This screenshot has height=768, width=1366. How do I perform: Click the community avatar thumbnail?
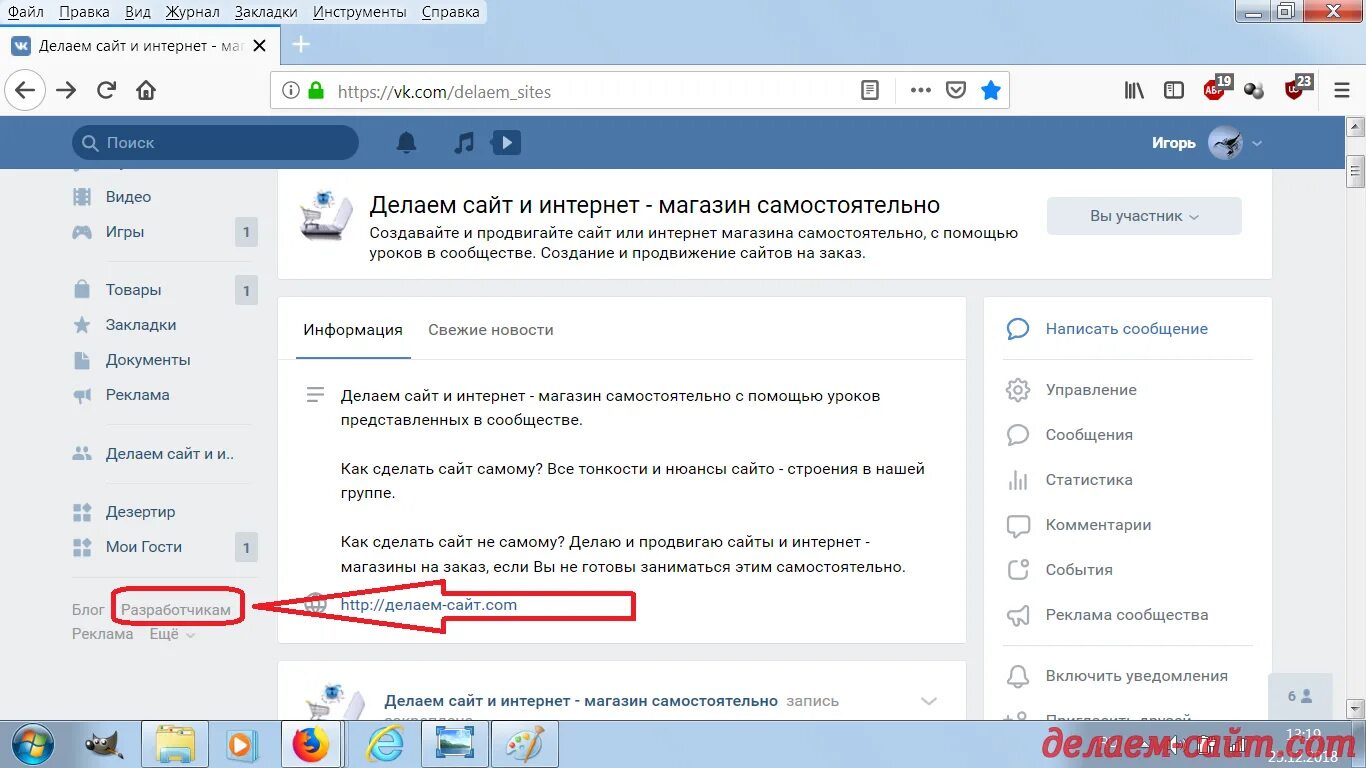pos(326,215)
